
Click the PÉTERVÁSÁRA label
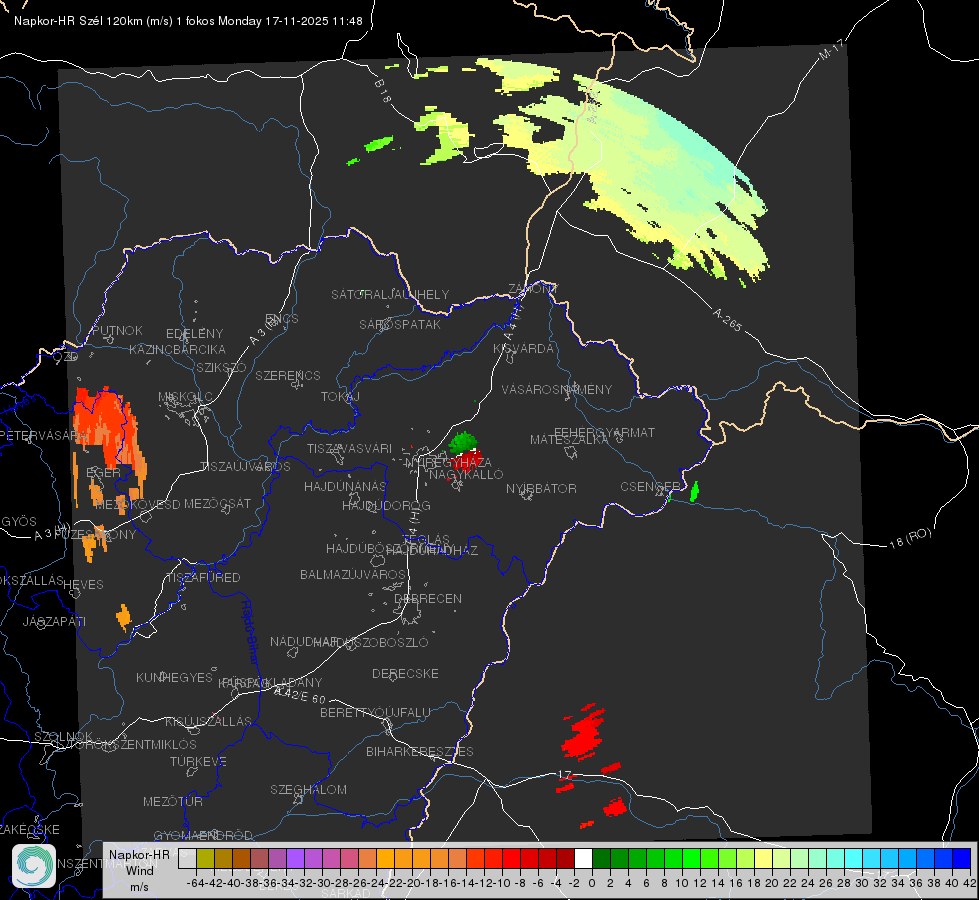click(x=44, y=435)
